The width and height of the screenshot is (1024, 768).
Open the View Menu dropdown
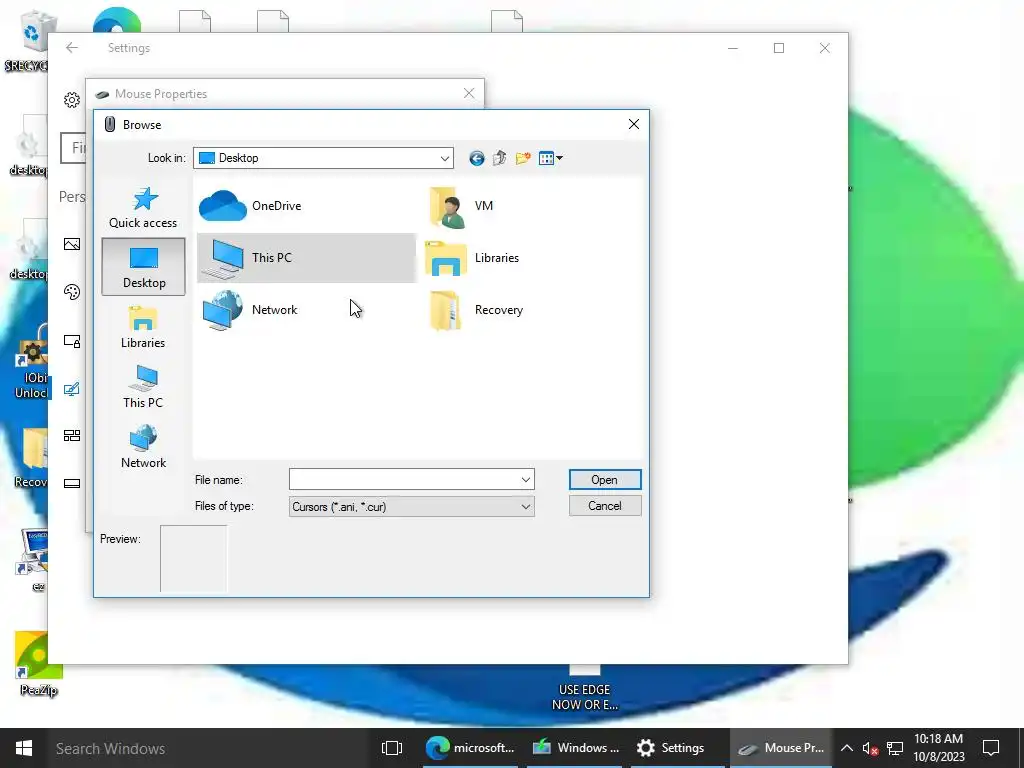click(x=551, y=158)
